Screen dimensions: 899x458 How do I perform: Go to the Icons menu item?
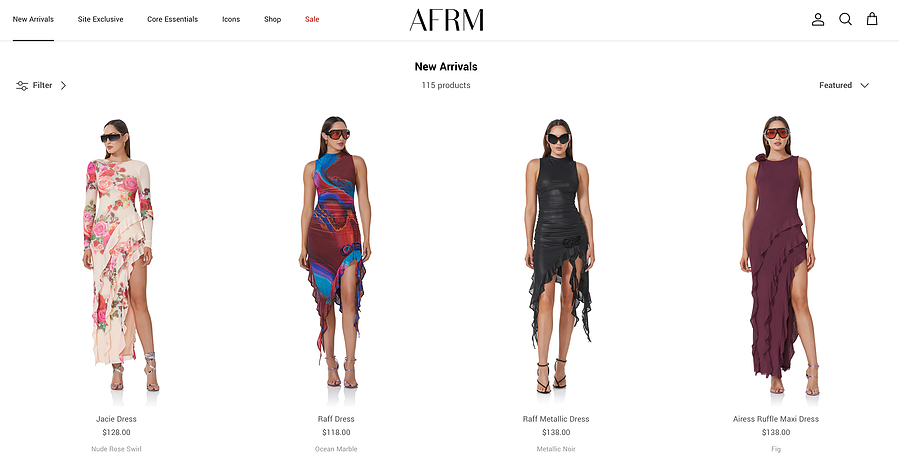click(x=231, y=19)
